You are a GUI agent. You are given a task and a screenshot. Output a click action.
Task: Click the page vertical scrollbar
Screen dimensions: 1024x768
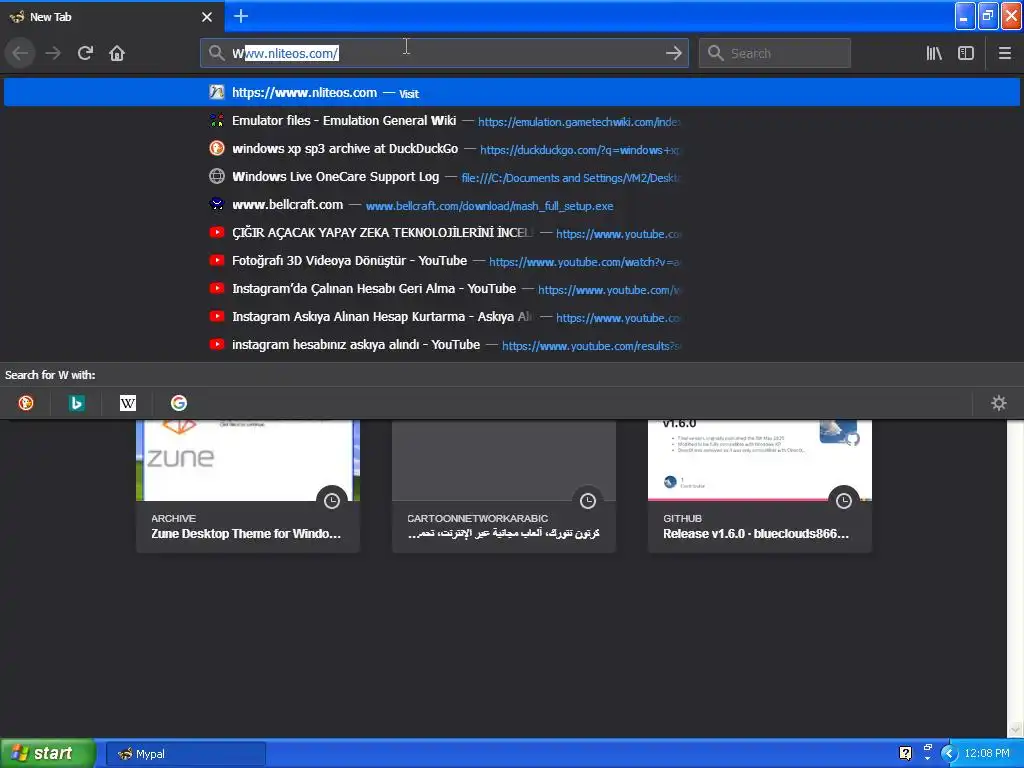coord(1015,577)
